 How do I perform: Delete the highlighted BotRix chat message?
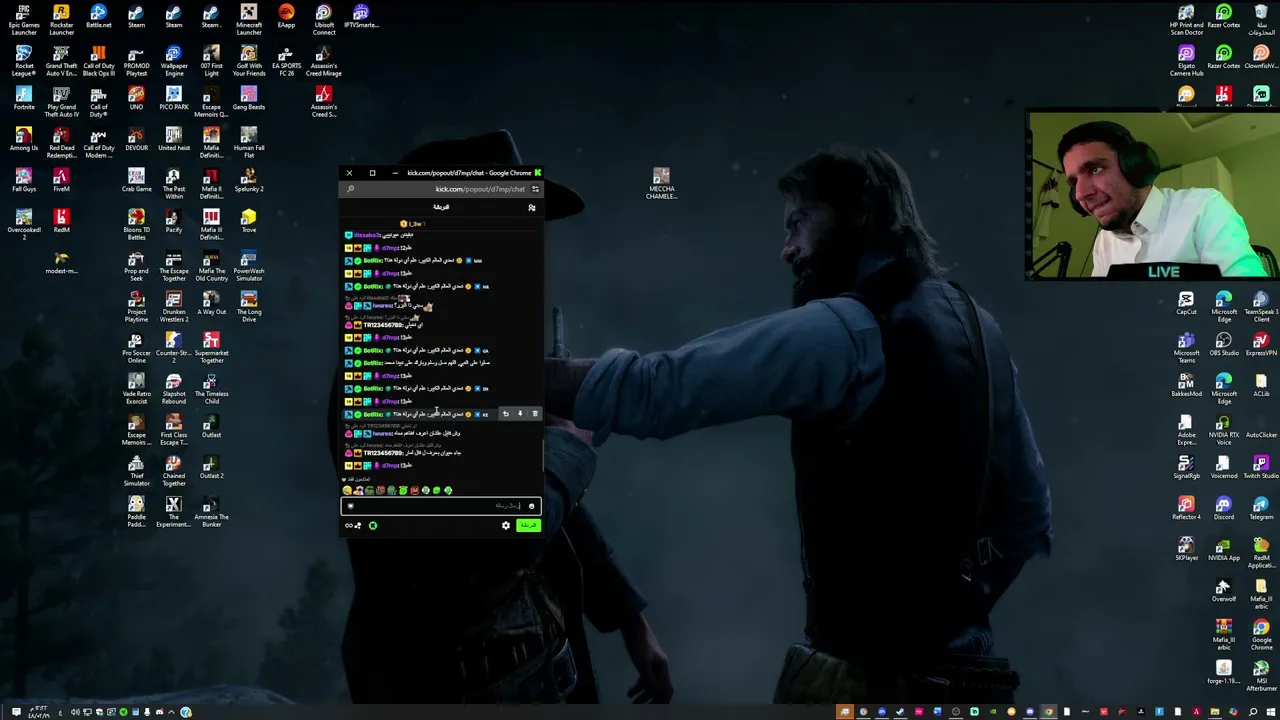(535, 414)
